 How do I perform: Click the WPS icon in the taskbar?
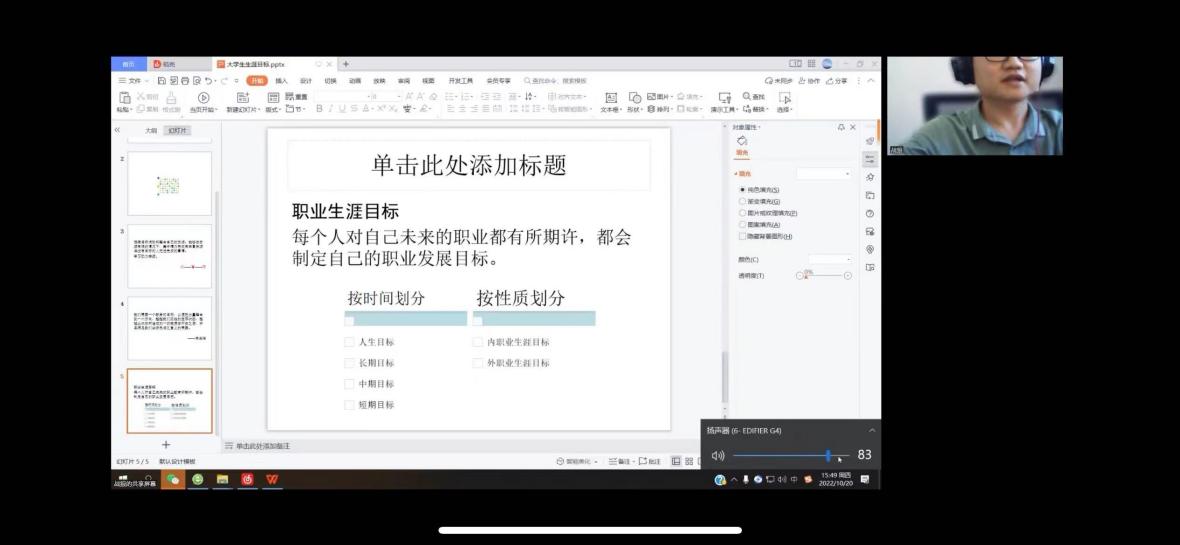(273, 479)
